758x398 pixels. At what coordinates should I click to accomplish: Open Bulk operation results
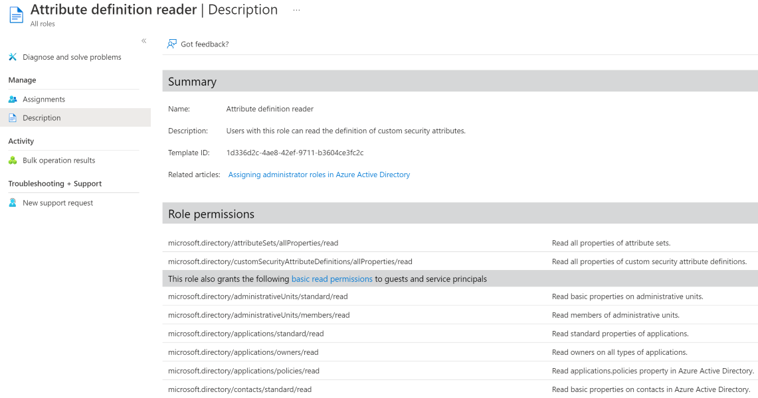[x=59, y=160]
